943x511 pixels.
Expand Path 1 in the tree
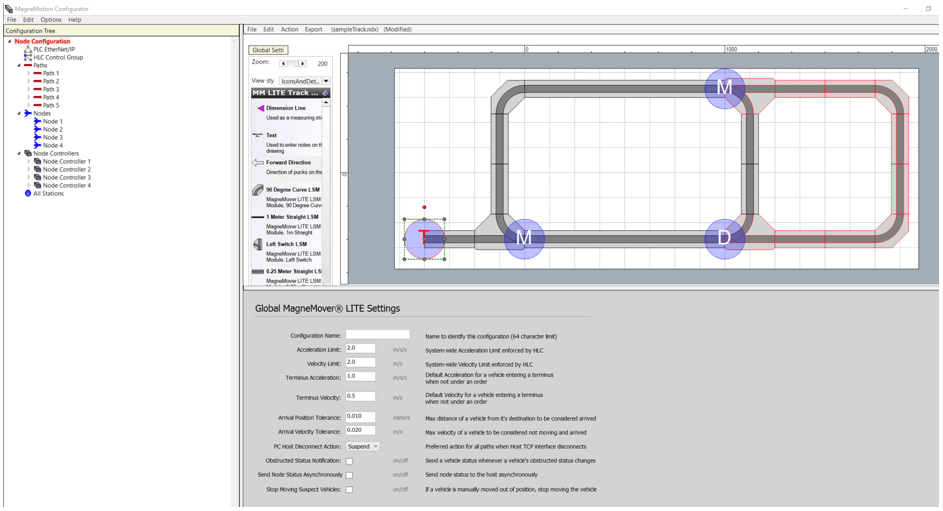tap(28, 73)
